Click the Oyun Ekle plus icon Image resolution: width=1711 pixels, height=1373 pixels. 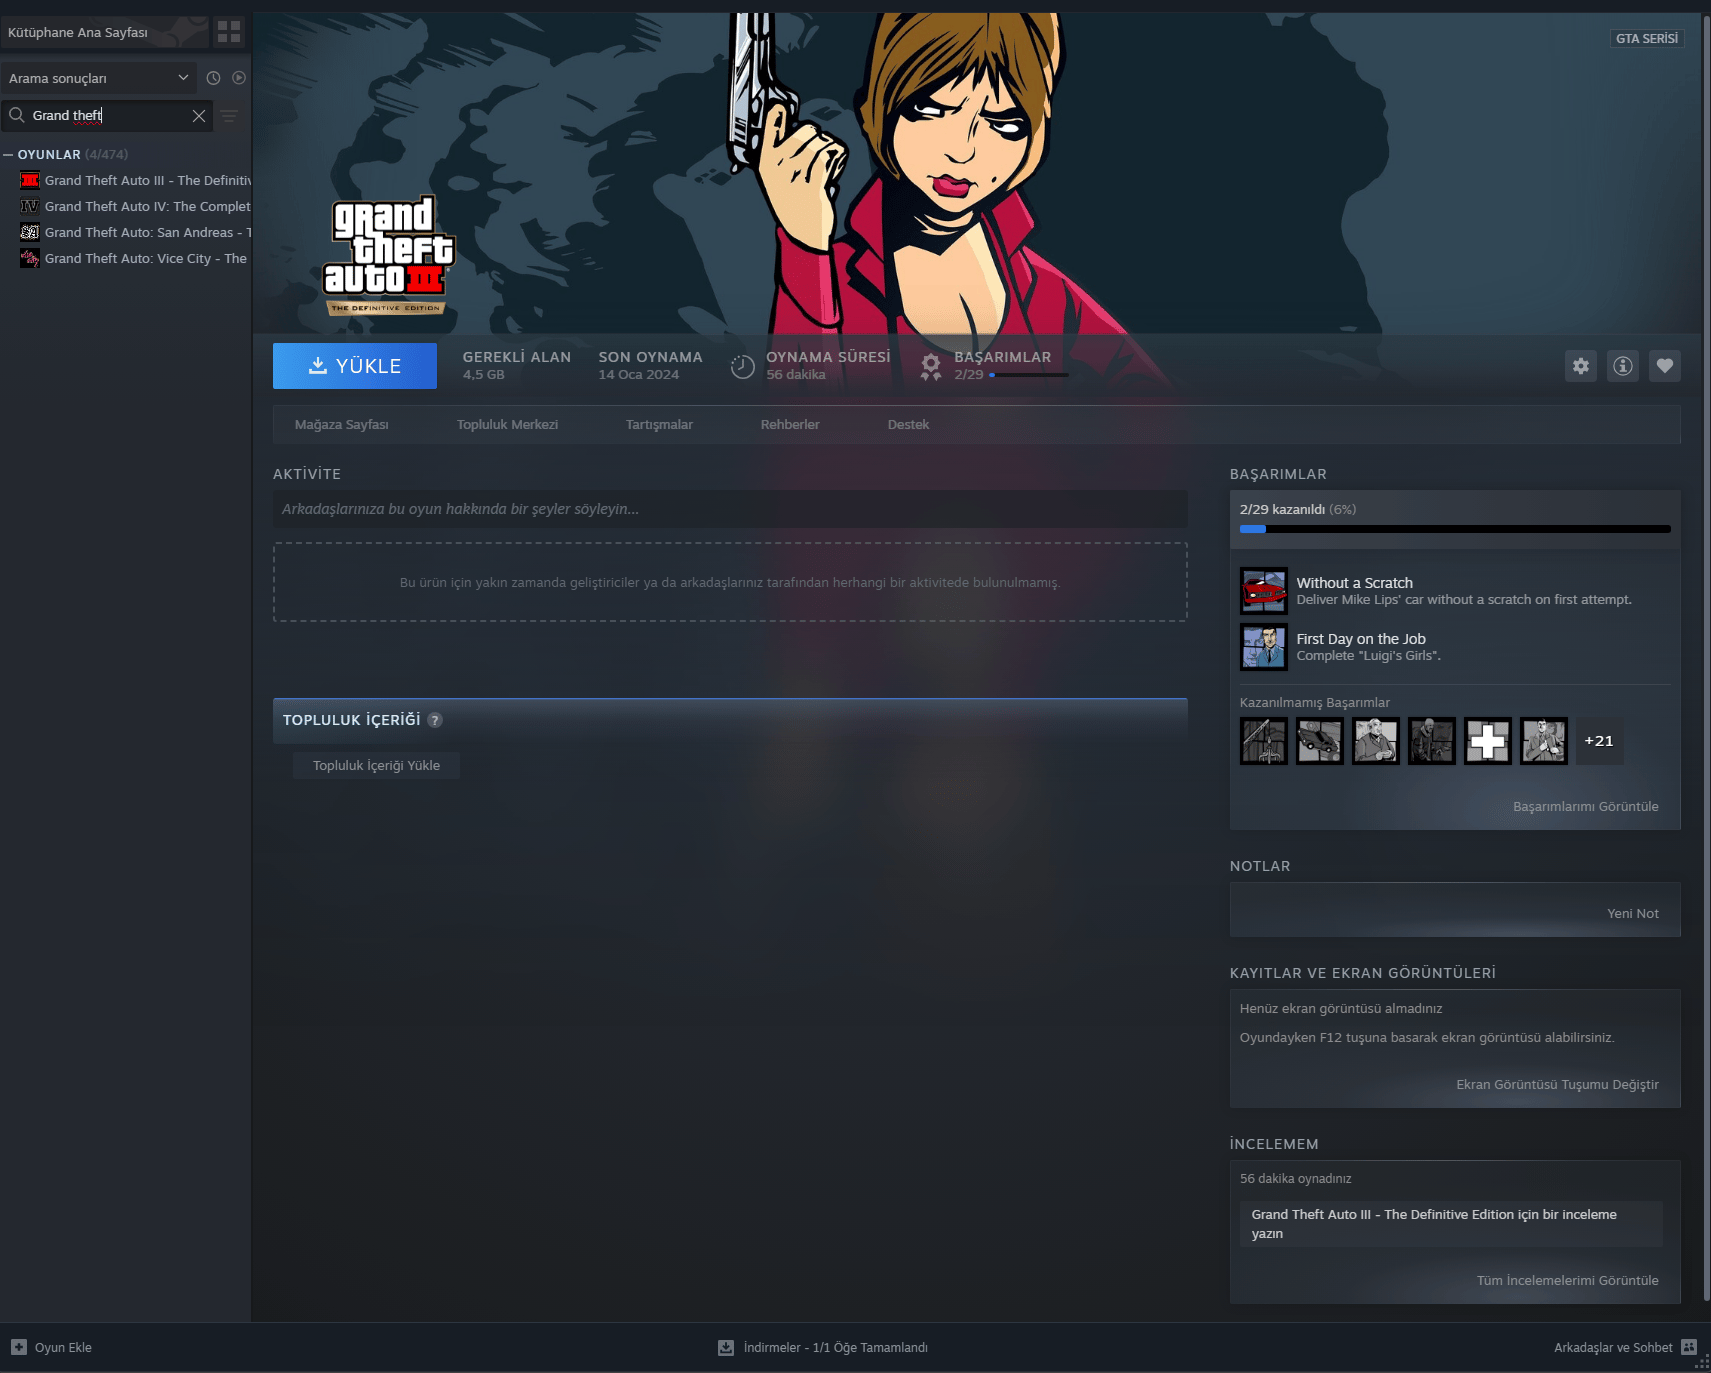point(19,1347)
